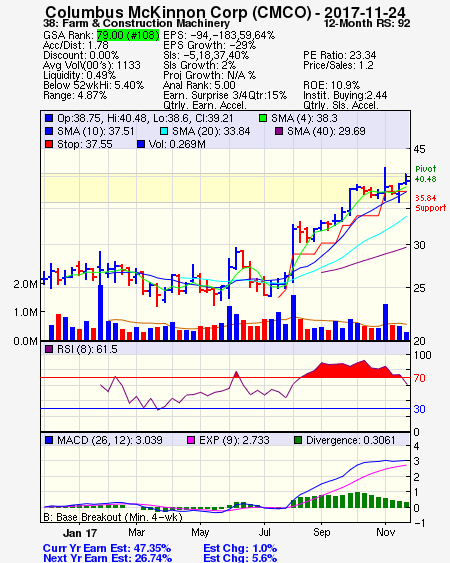This screenshot has width=450, height=563.
Task: Click the Jan 17 label on time axis
Action: tap(80, 533)
